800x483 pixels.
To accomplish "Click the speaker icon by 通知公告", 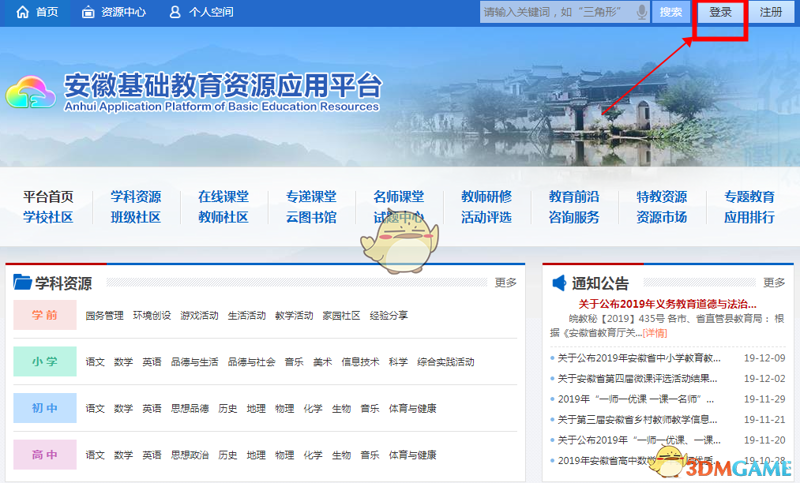I will 559,283.
